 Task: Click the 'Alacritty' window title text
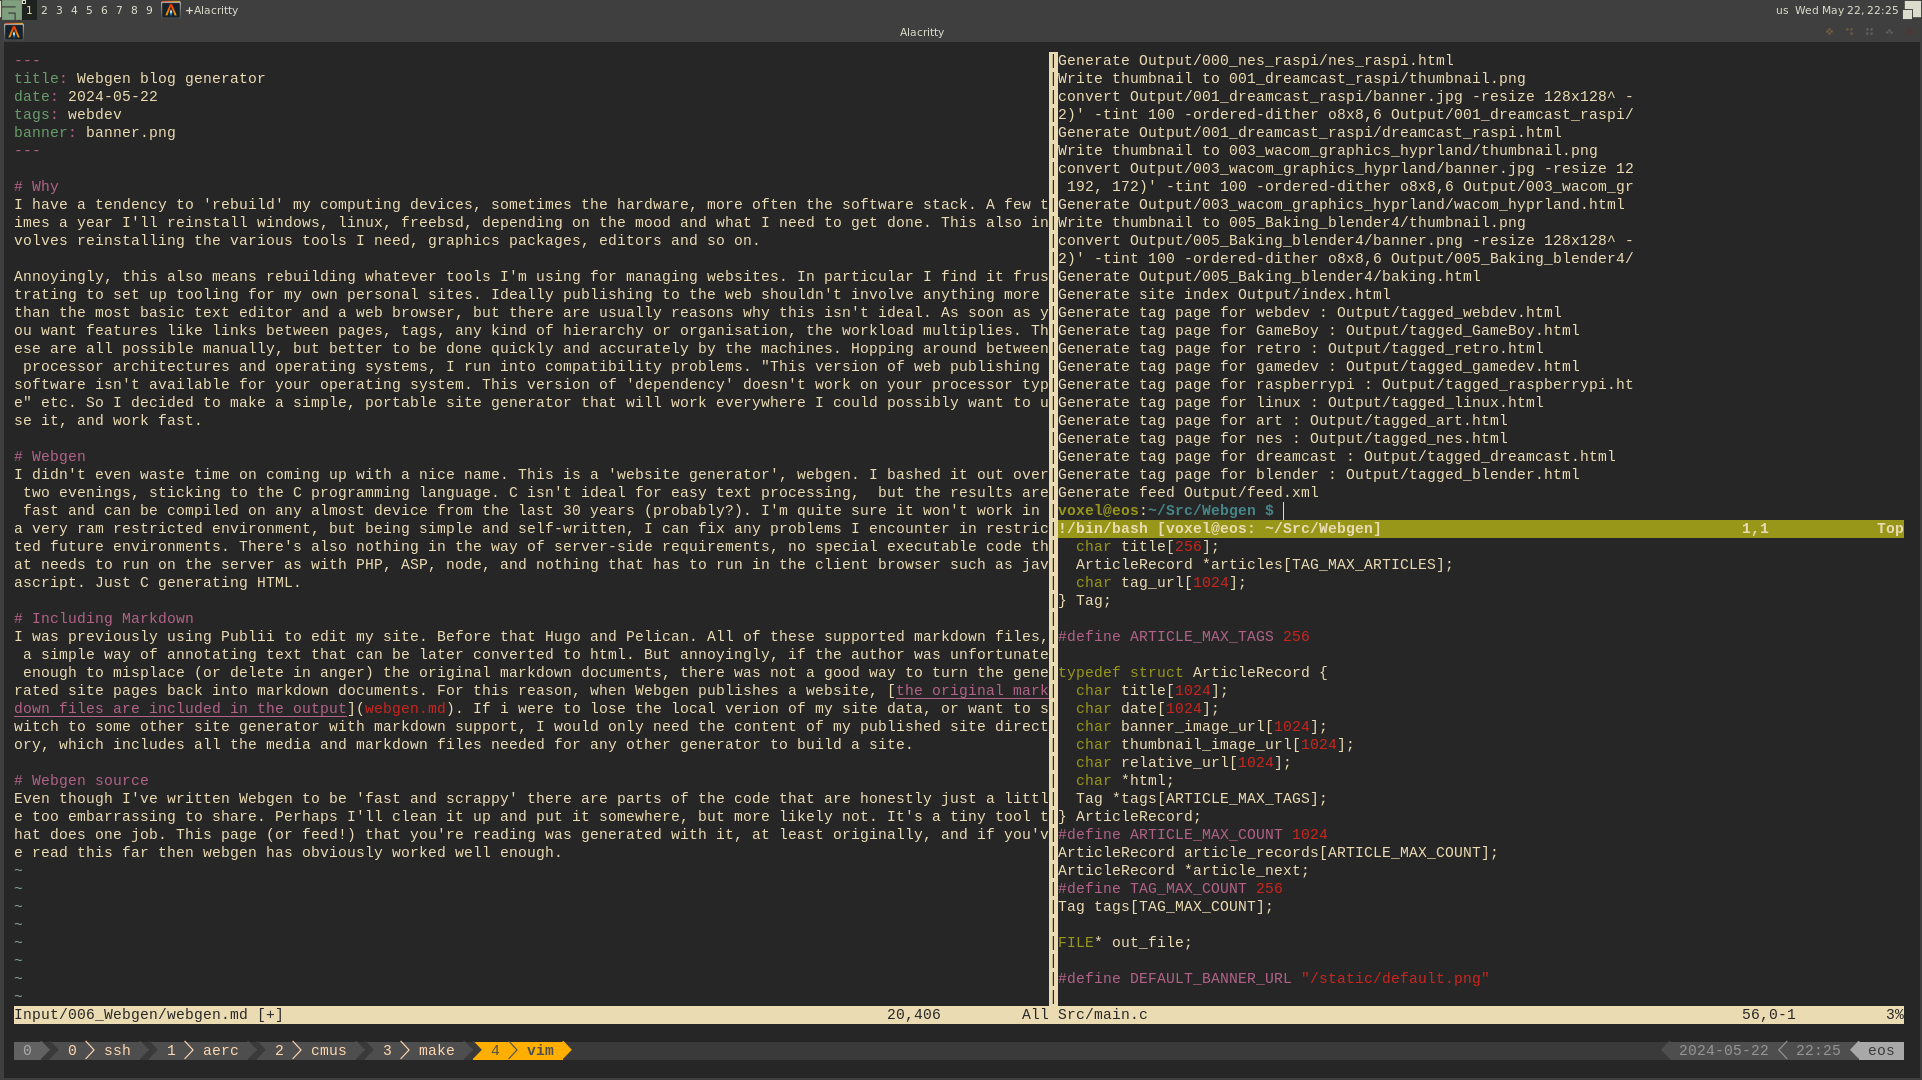click(x=921, y=32)
